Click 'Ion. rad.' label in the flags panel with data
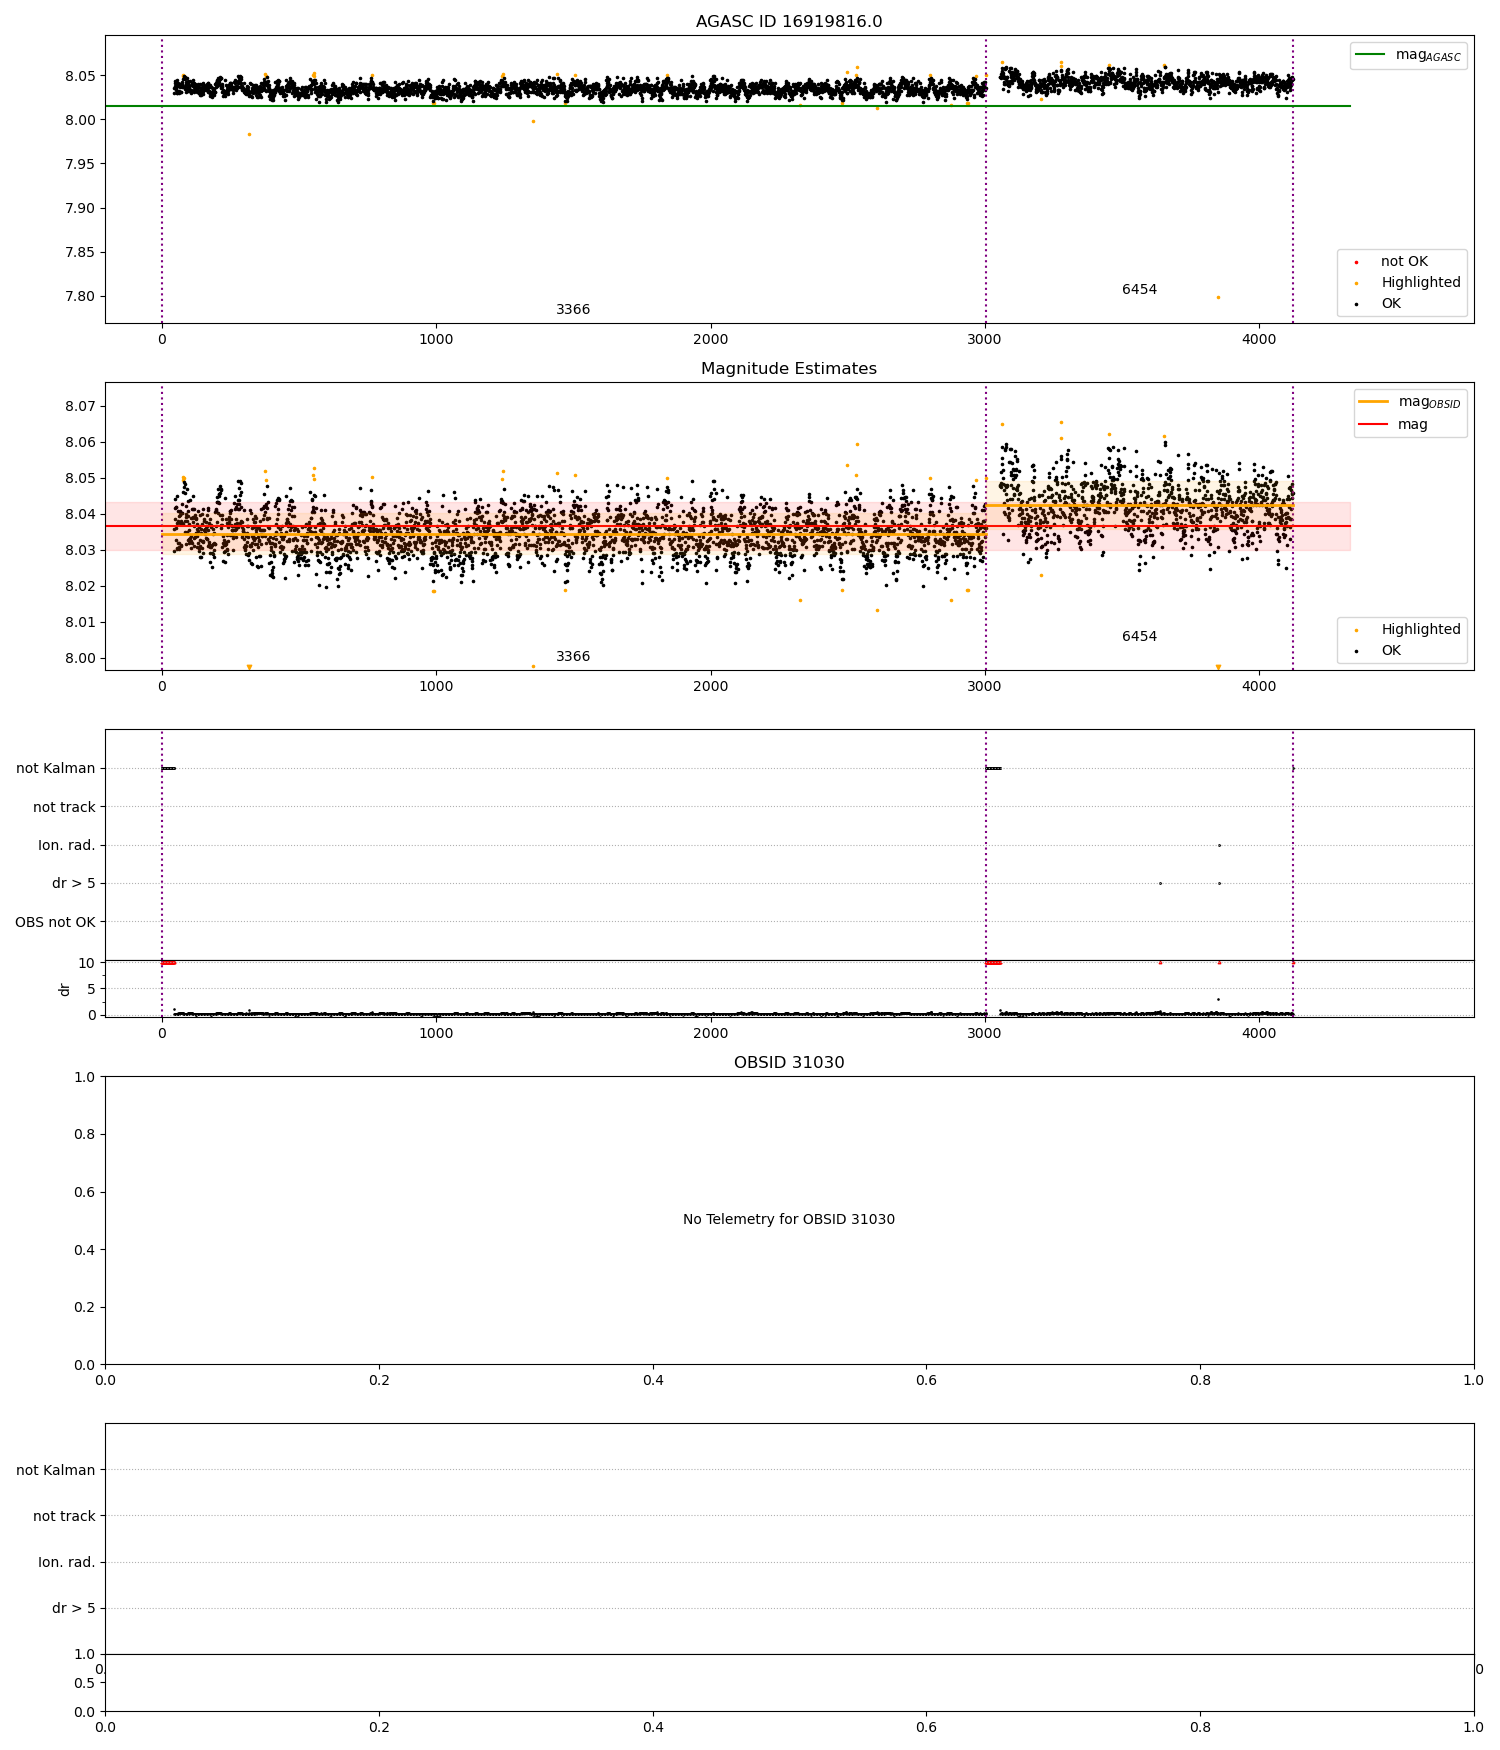The width and height of the screenshot is (1500, 1750). [67, 846]
